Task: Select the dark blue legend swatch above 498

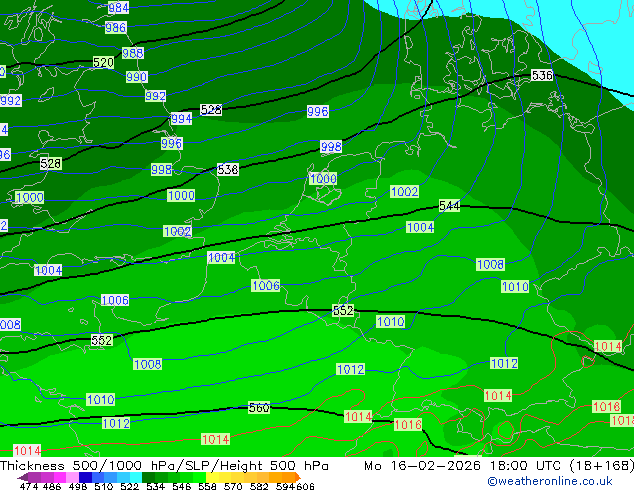Action: pyautogui.click(x=85, y=477)
